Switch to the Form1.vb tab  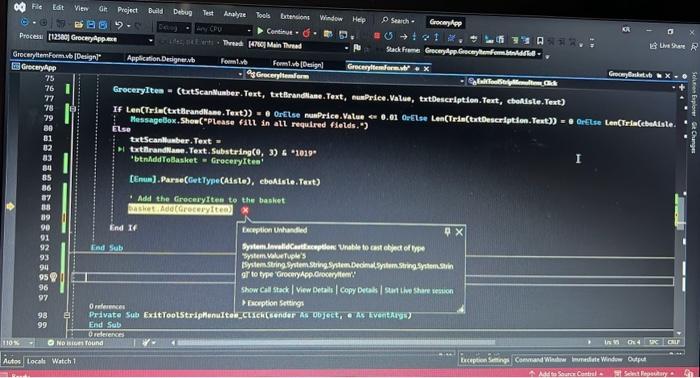(234, 62)
